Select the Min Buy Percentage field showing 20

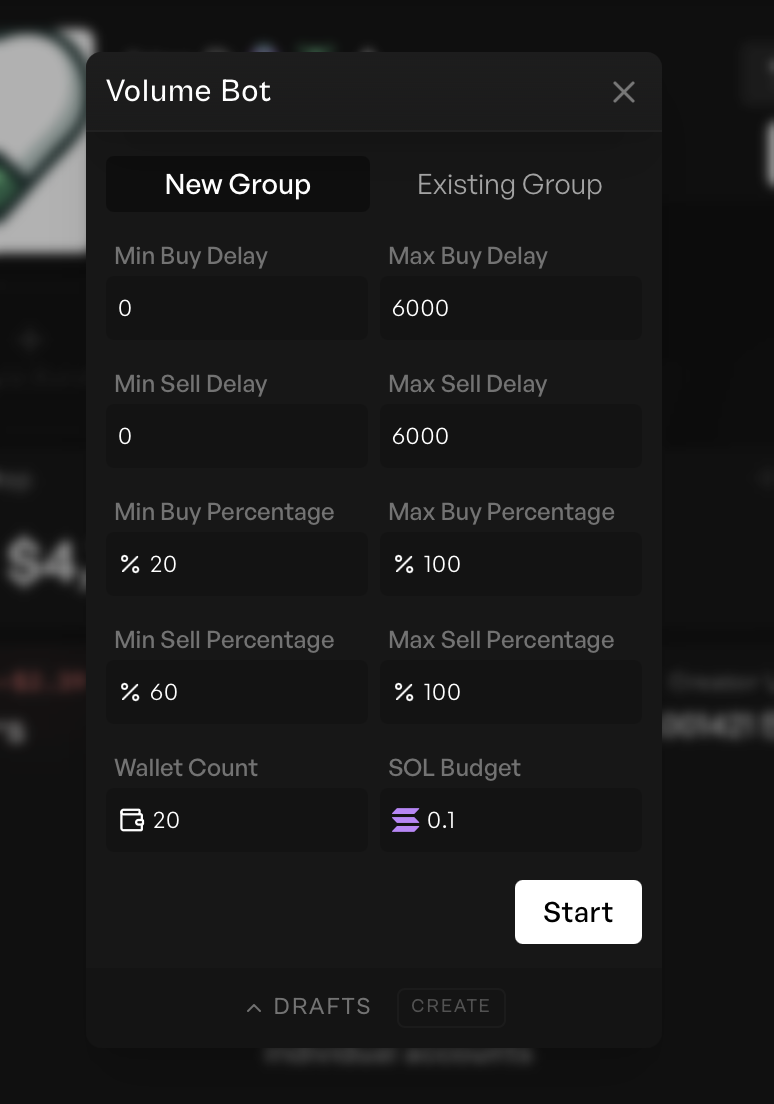[237, 564]
